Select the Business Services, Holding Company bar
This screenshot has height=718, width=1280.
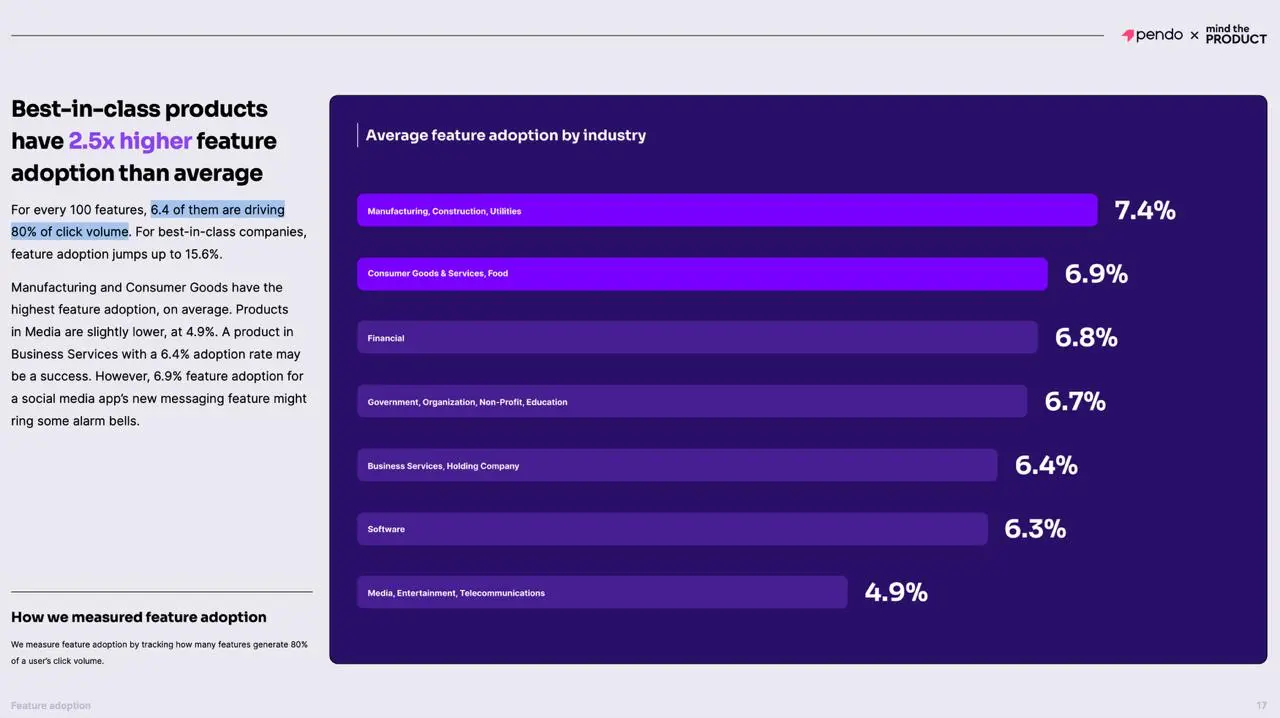pyautogui.click(x=677, y=465)
